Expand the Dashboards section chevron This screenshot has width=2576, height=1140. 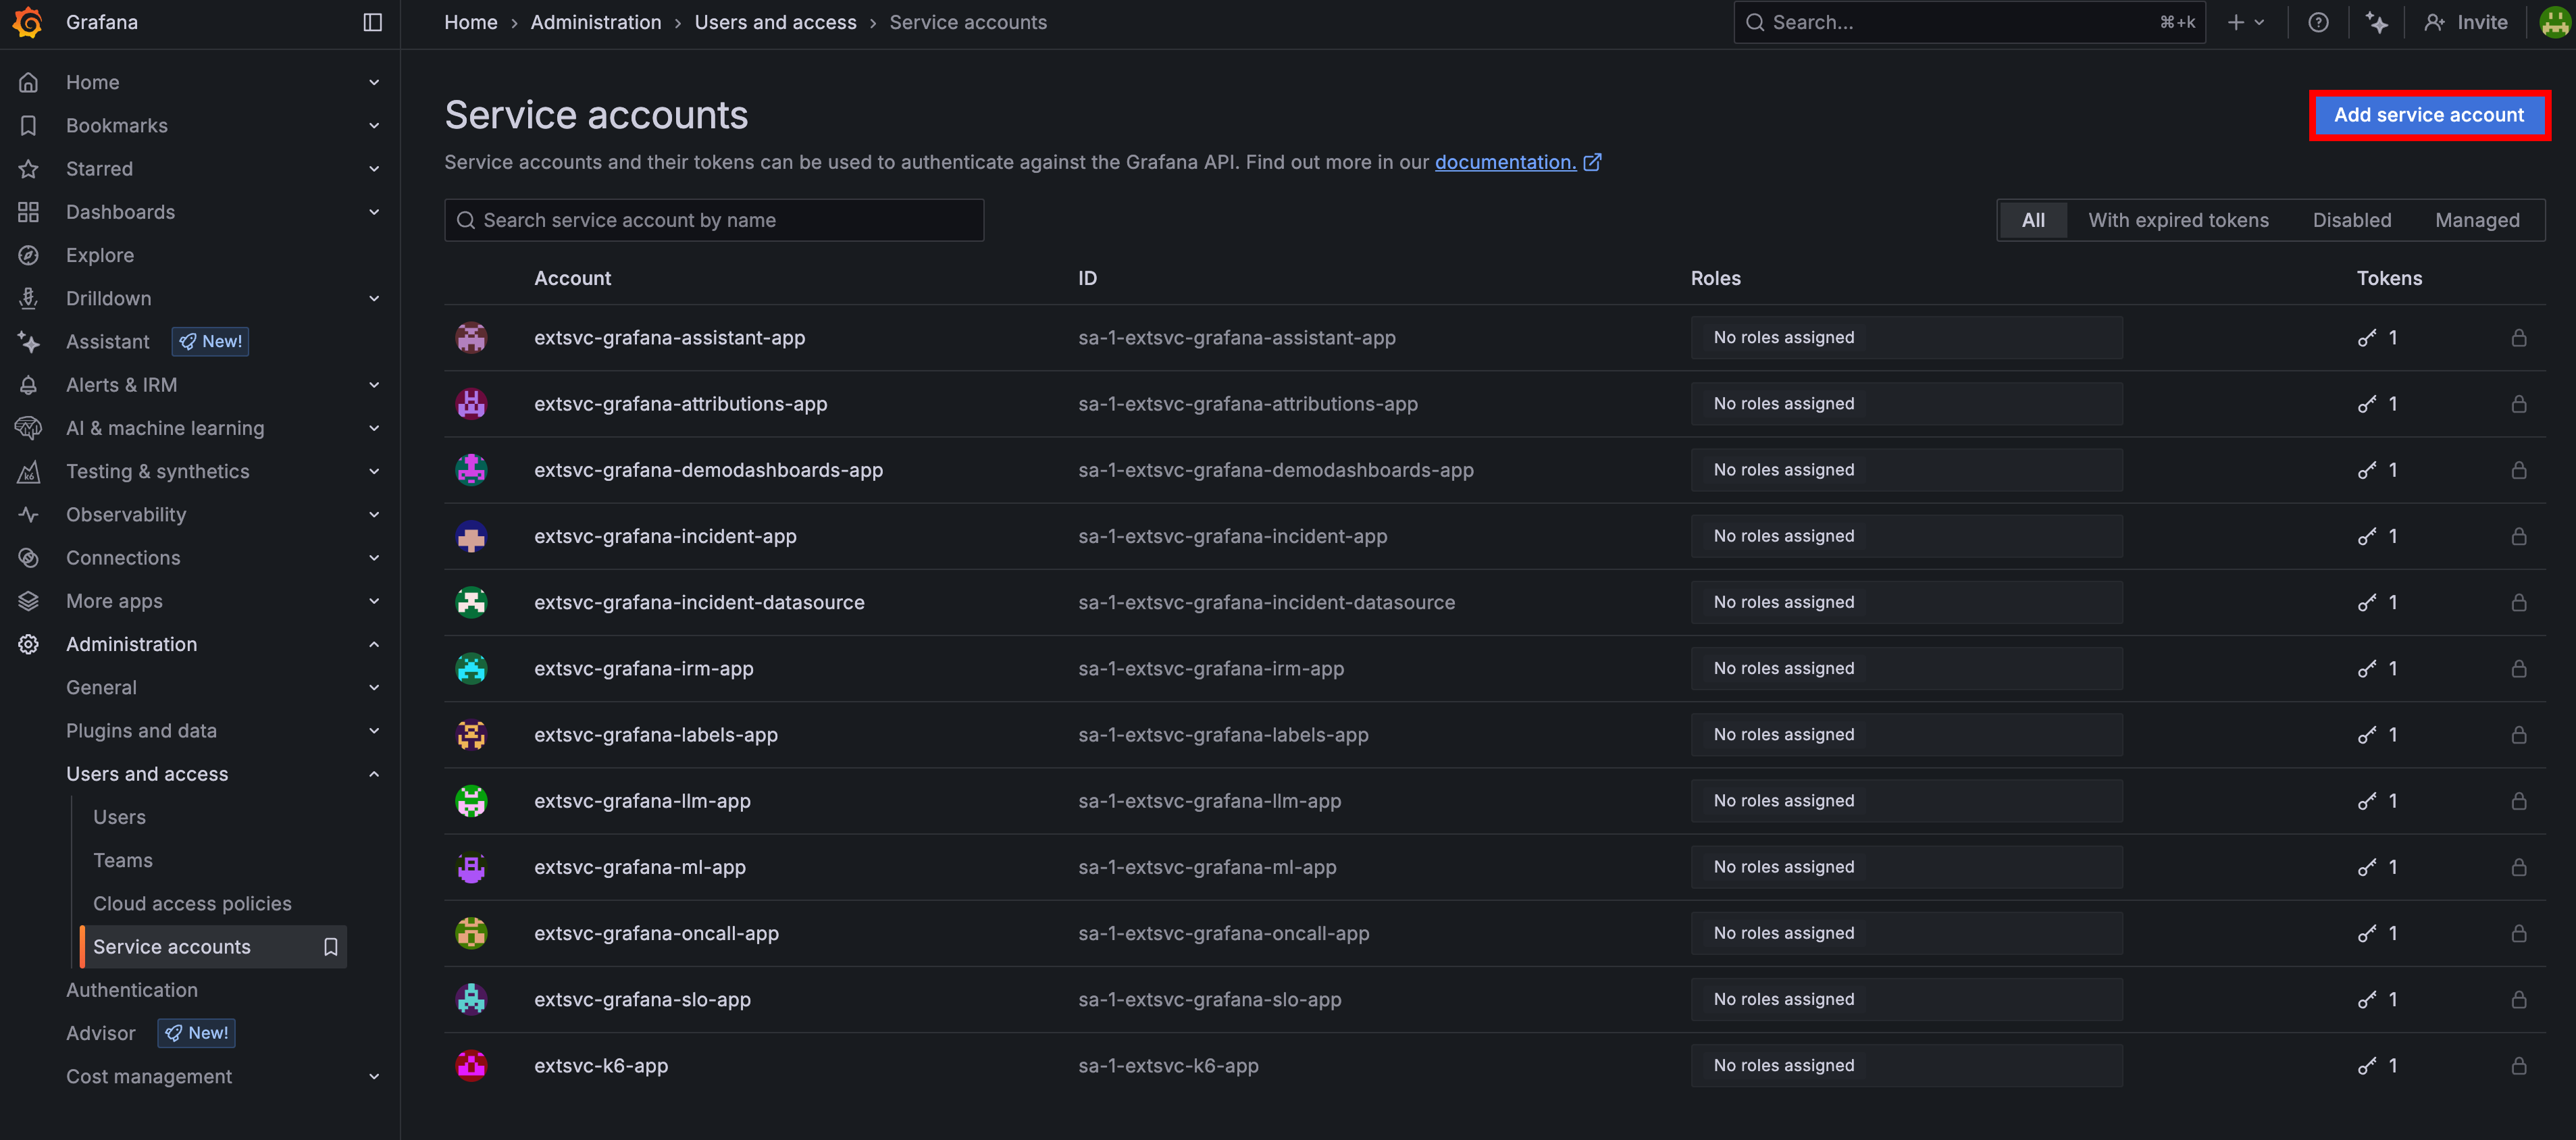coord(374,212)
